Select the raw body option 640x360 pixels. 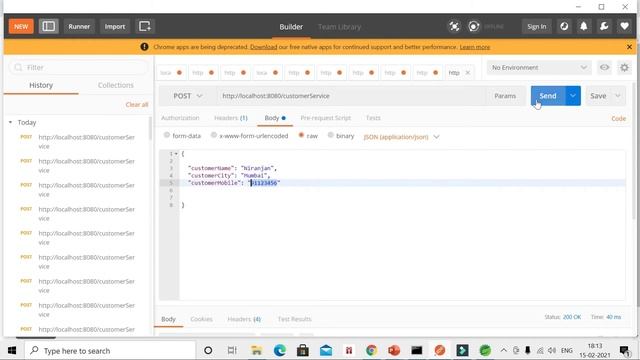301,135
